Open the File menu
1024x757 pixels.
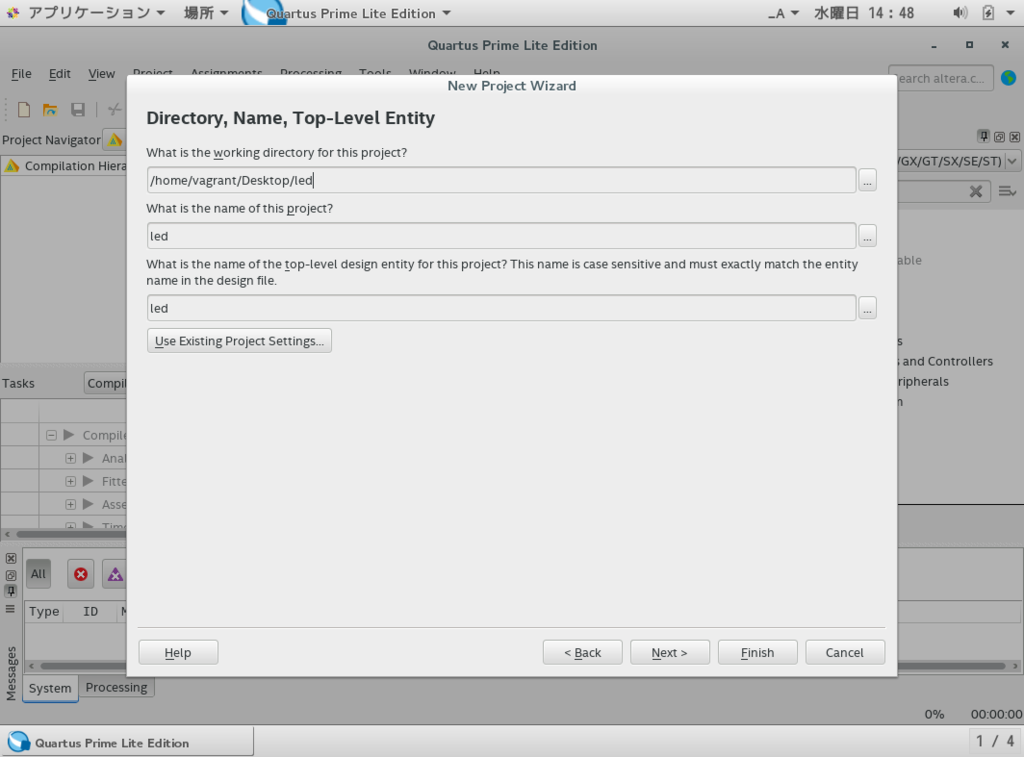coord(22,74)
